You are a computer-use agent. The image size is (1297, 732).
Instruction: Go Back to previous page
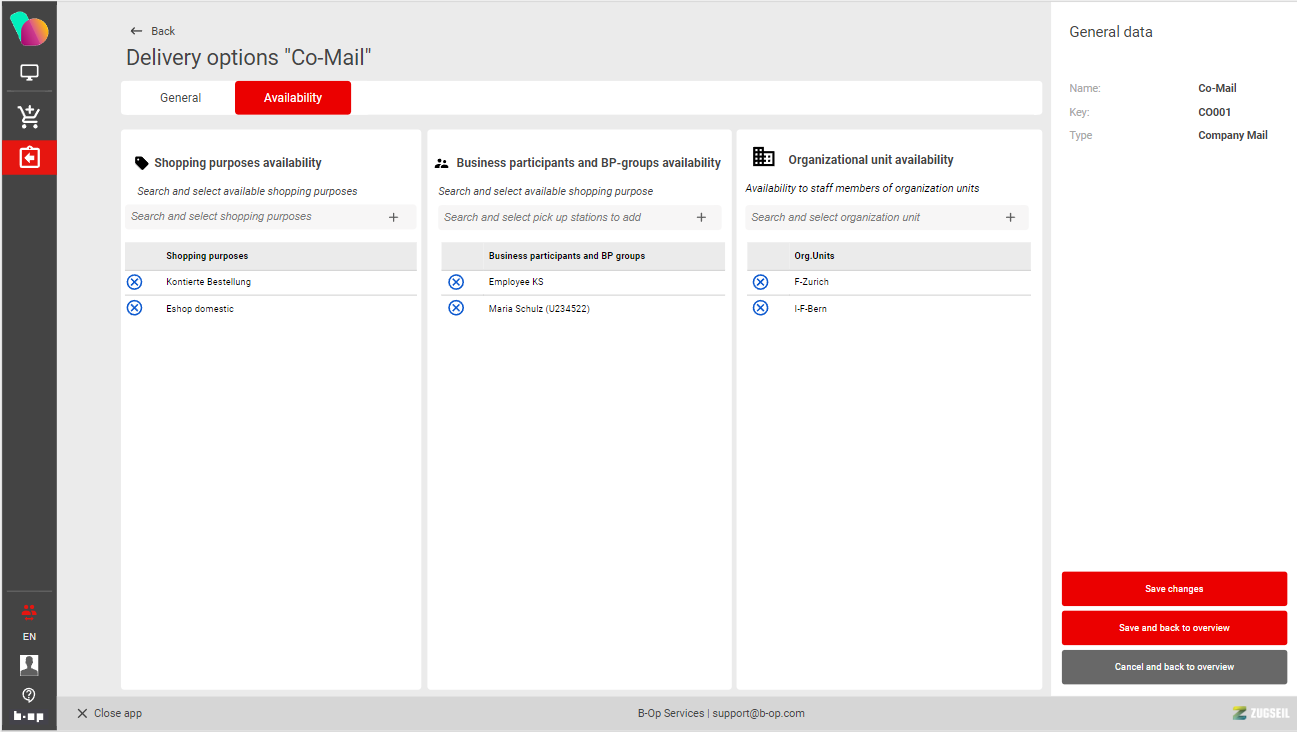(153, 31)
